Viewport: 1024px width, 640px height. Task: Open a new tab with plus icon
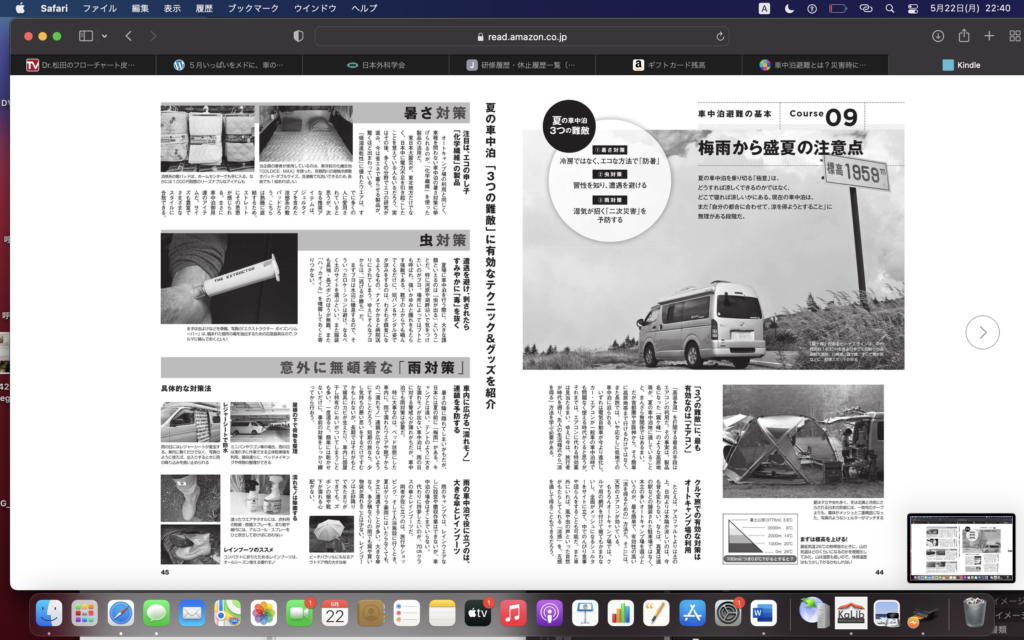989,36
